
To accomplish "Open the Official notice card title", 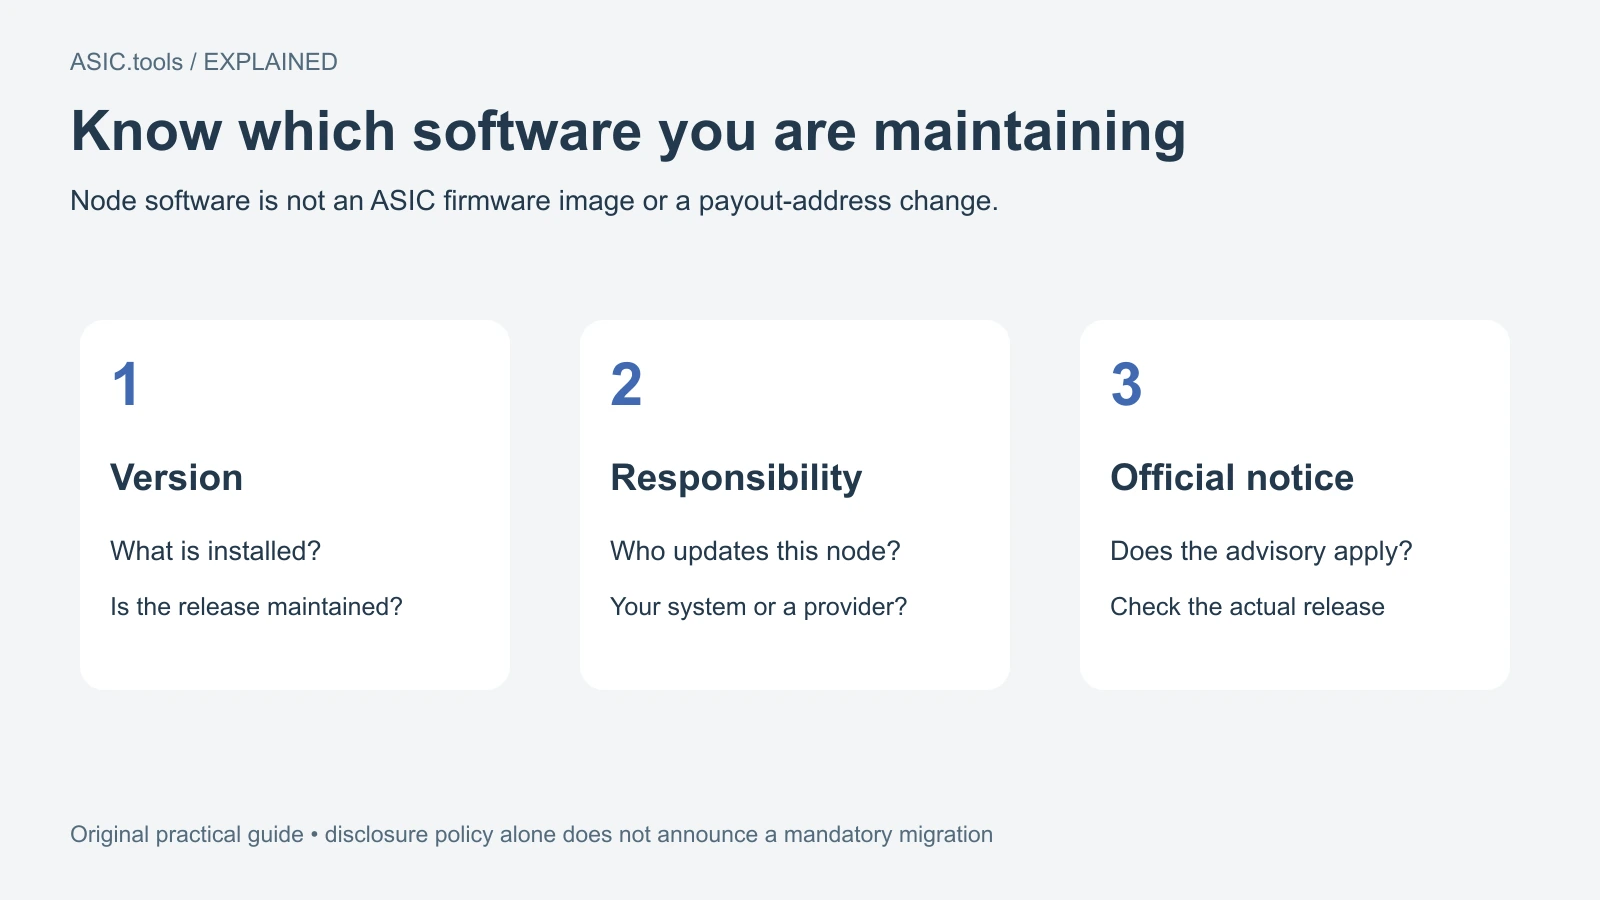I will point(1232,478).
